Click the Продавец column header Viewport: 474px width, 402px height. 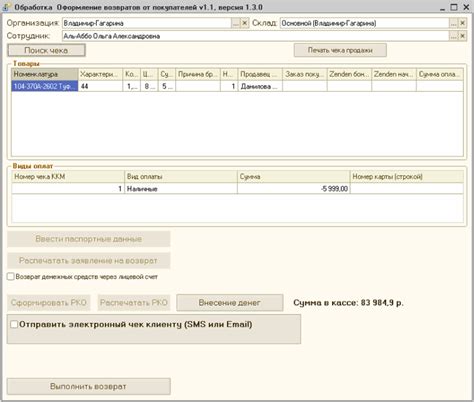tap(260, 74)
